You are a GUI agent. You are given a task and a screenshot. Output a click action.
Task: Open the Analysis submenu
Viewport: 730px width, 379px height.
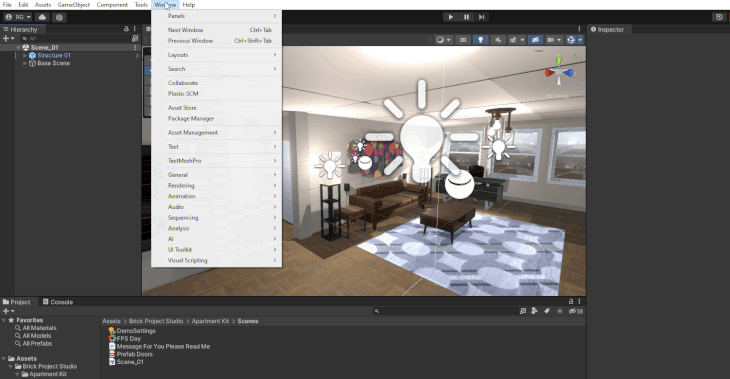click(x=216, y=228)
